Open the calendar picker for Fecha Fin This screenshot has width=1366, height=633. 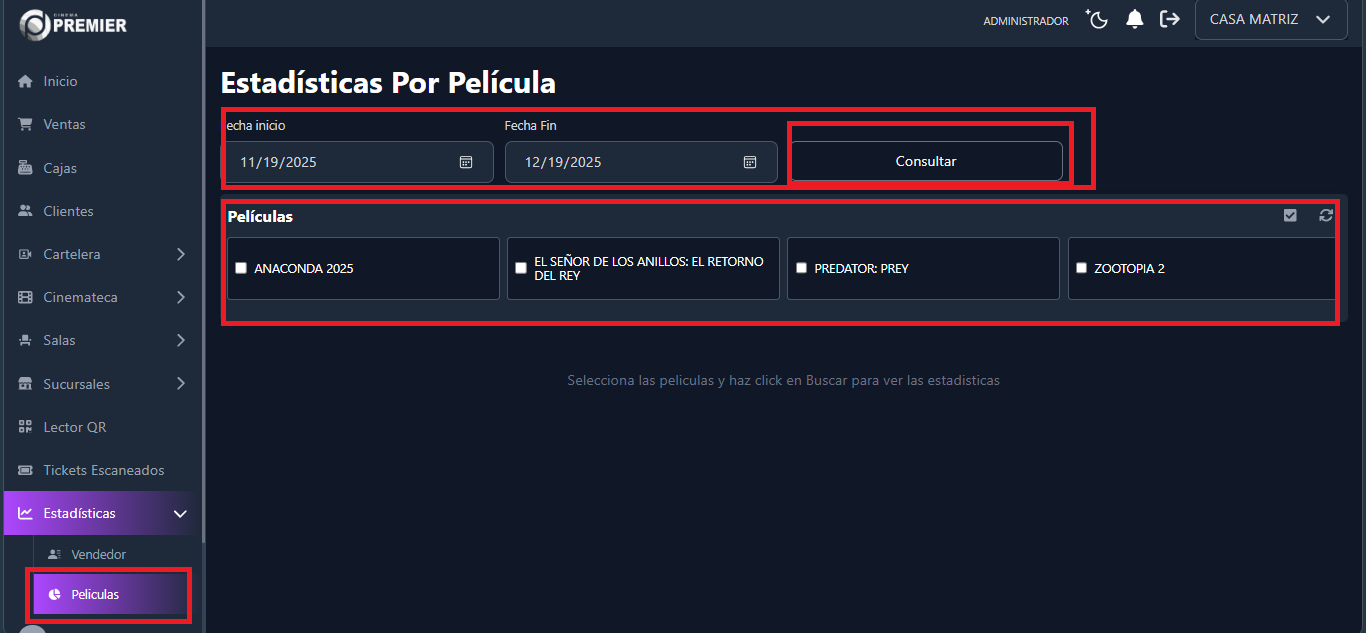[x=750, y=161]
